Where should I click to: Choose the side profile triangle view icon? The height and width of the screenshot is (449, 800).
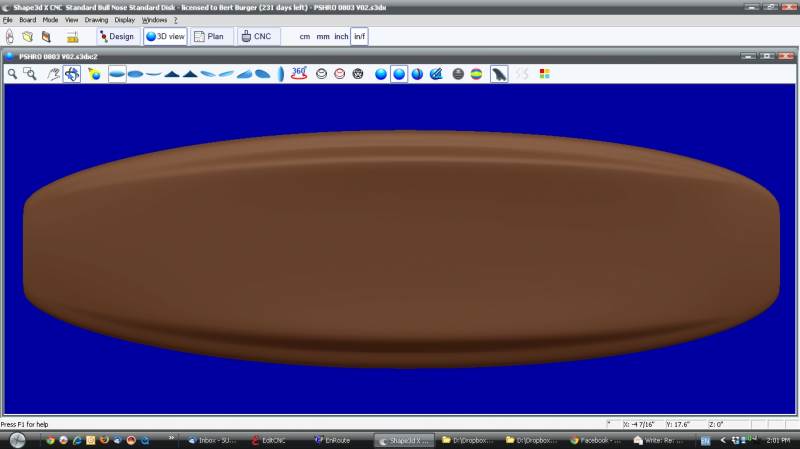(x=171, y=74)
